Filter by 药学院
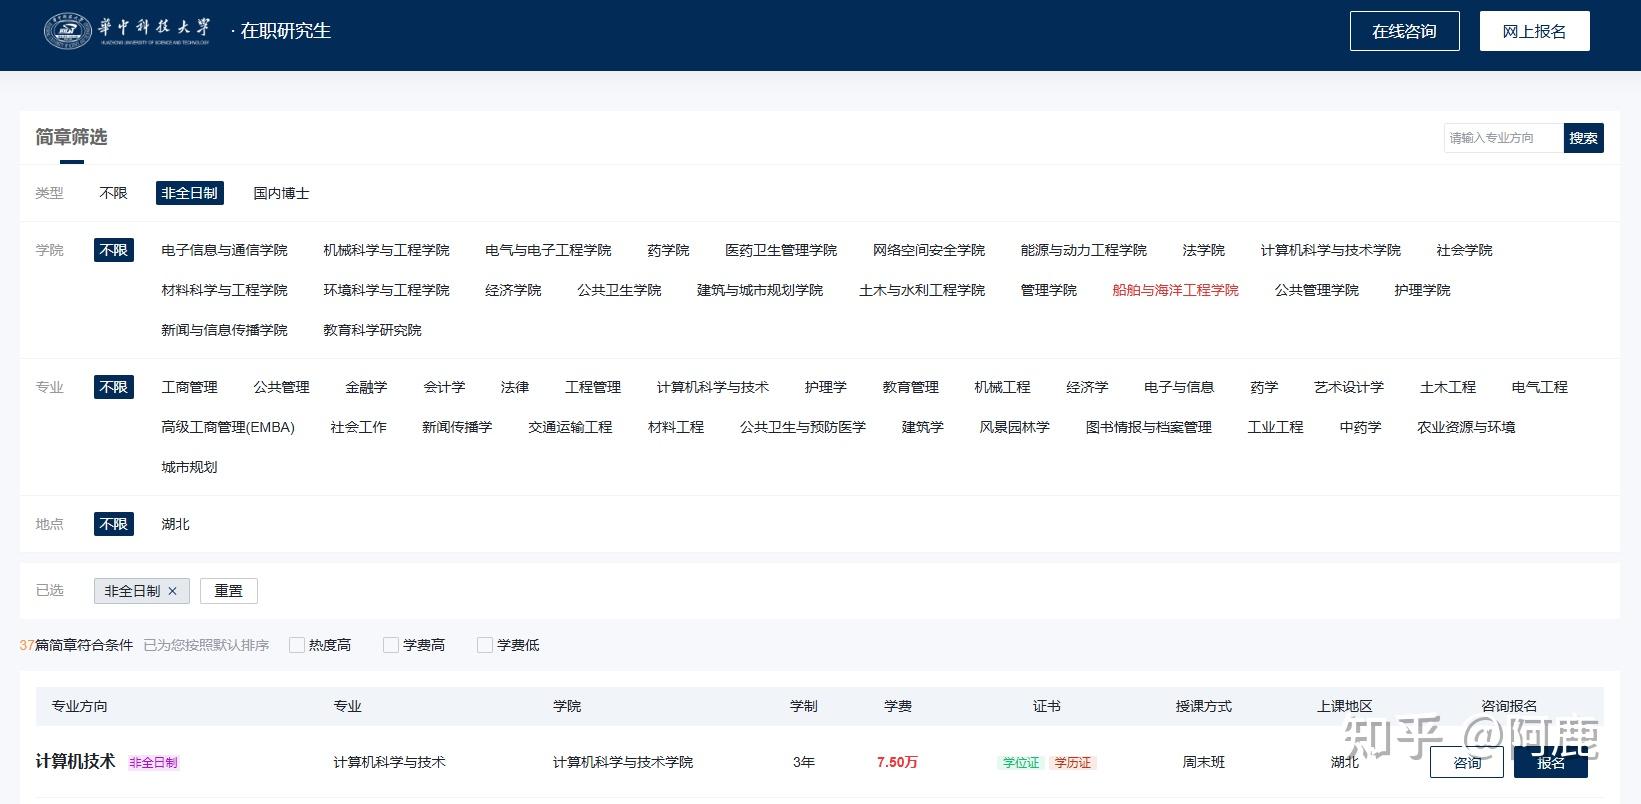This screenshot has height=804, width=1641. coord(668,250)
